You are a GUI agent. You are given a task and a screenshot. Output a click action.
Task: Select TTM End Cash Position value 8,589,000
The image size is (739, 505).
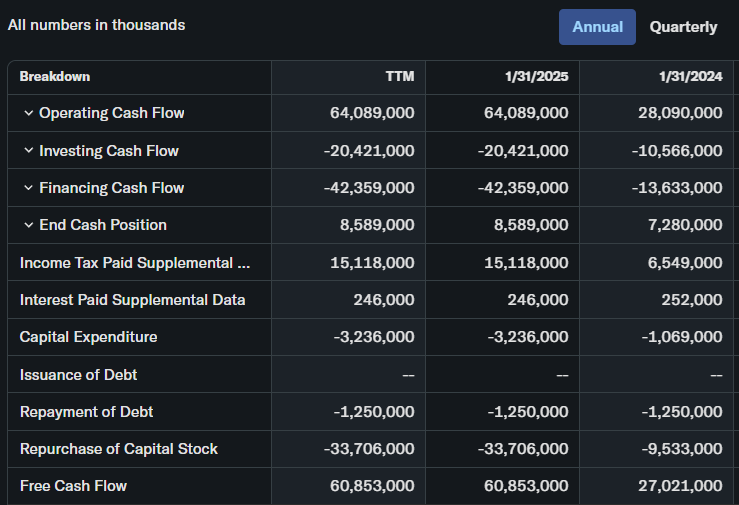tap(377, 225)
